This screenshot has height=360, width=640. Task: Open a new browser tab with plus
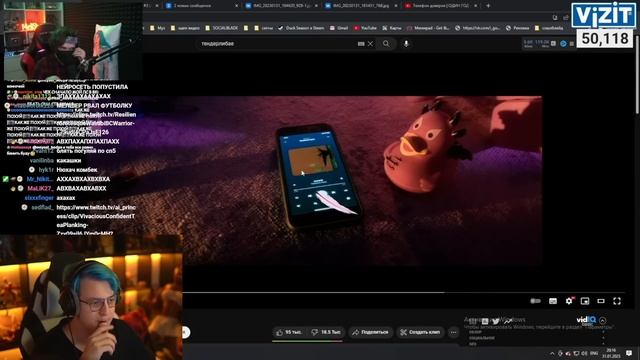(488, 6)
